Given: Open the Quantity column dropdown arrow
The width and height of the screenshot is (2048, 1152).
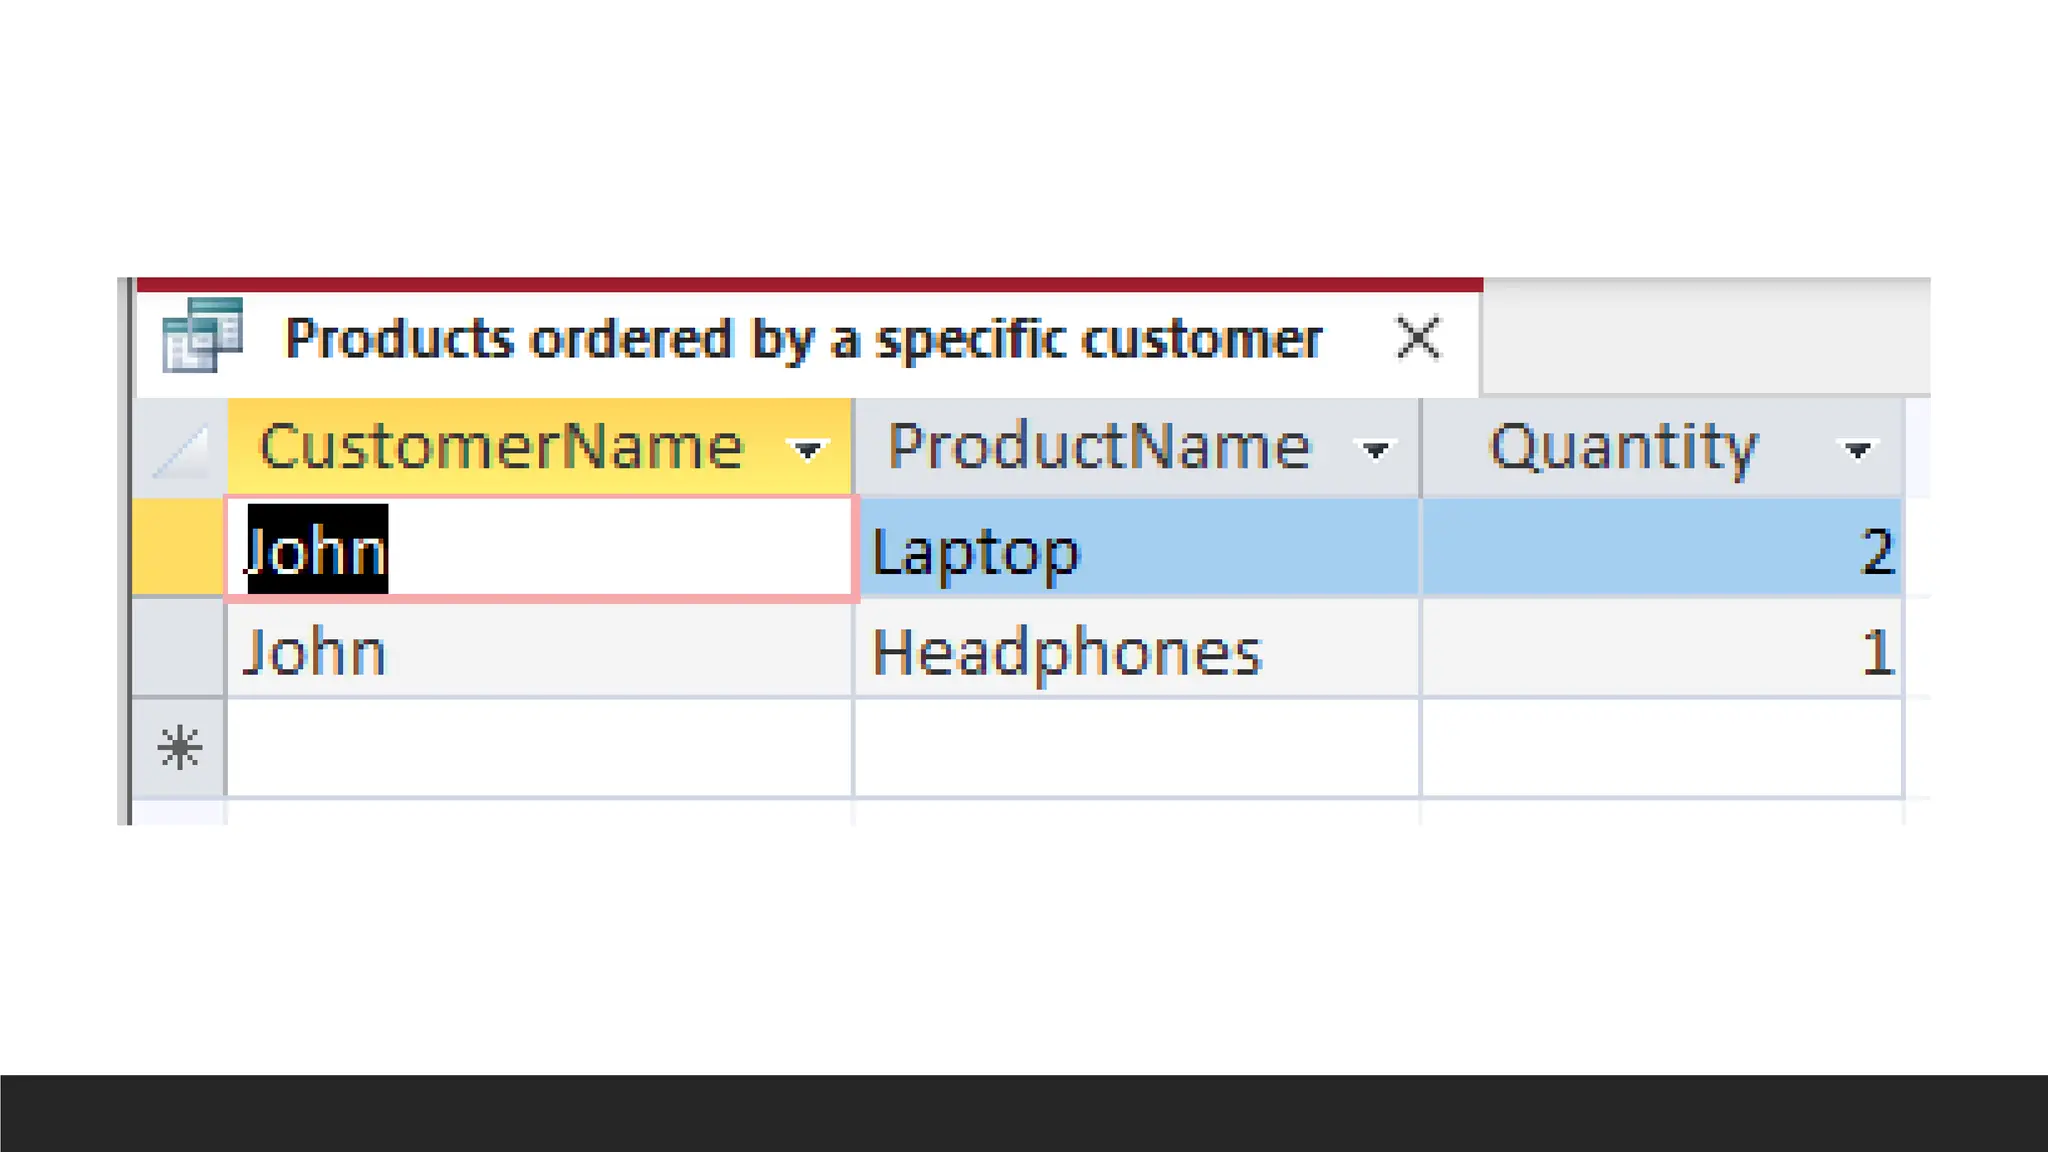Looking at the screenshot, I should [x=1857, y=450].
